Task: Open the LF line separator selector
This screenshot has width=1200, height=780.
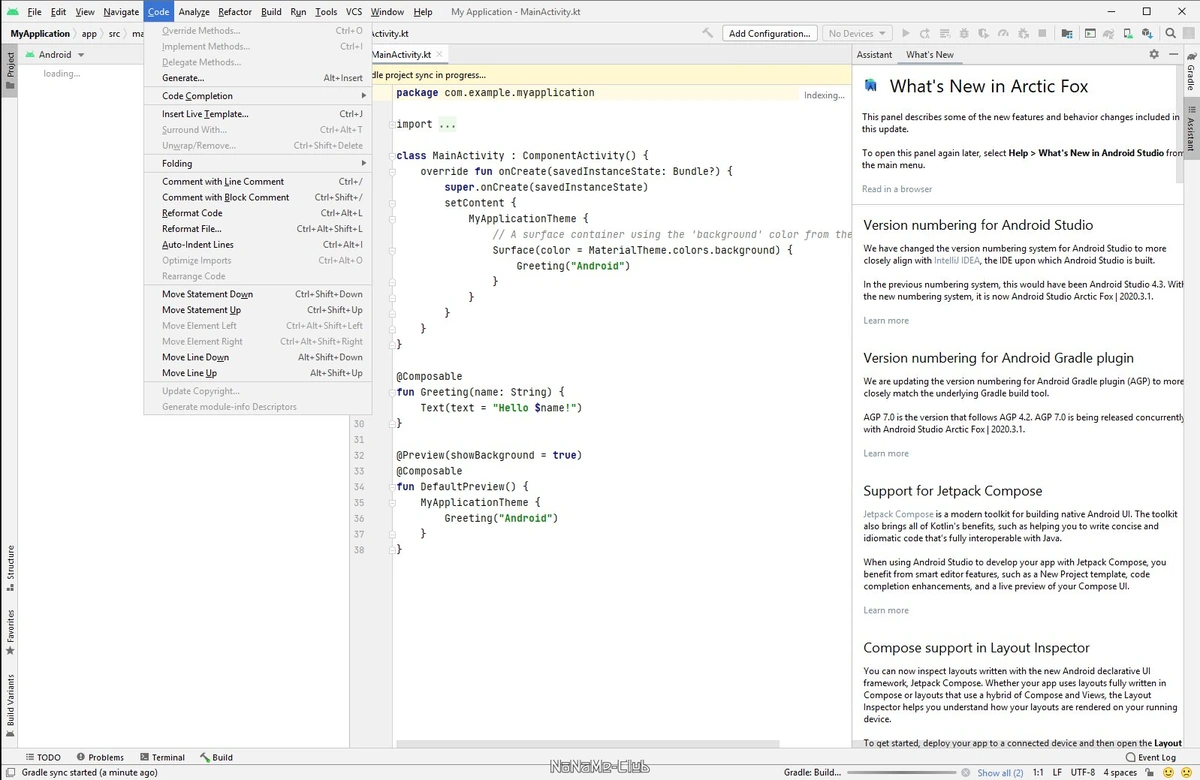Action: [1056, 772]
